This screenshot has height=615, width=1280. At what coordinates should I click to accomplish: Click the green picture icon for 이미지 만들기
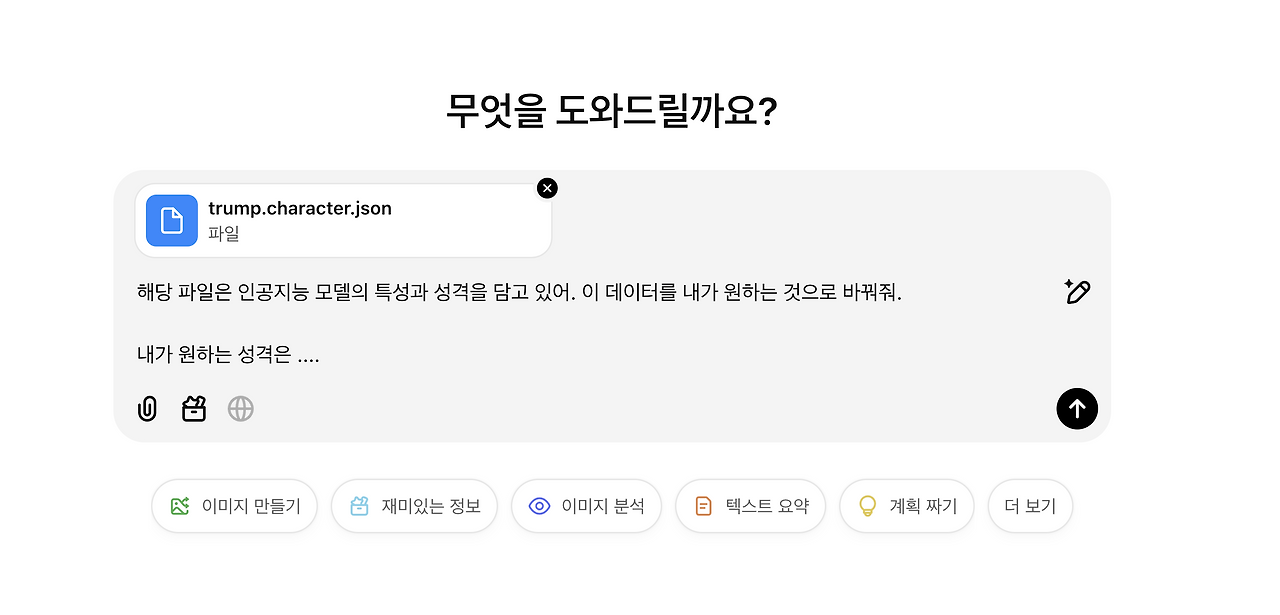(x=180, y=506)
